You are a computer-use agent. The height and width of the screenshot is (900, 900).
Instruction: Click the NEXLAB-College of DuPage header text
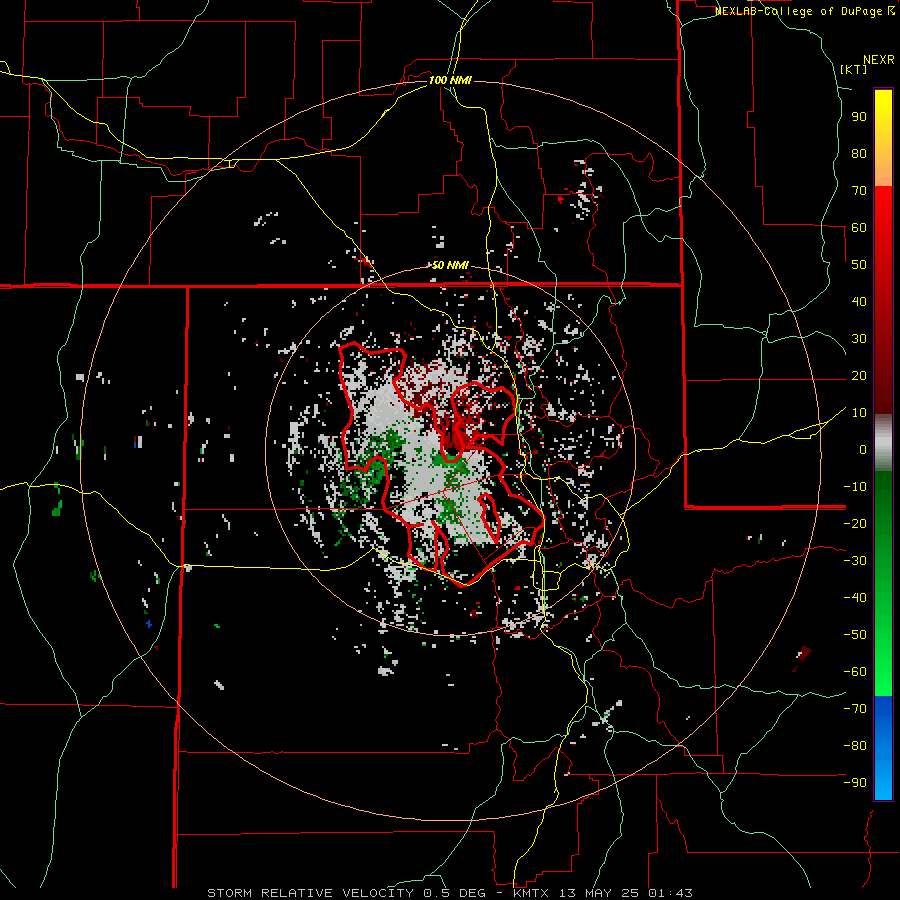pyautogui.click(x=804, y=11)
